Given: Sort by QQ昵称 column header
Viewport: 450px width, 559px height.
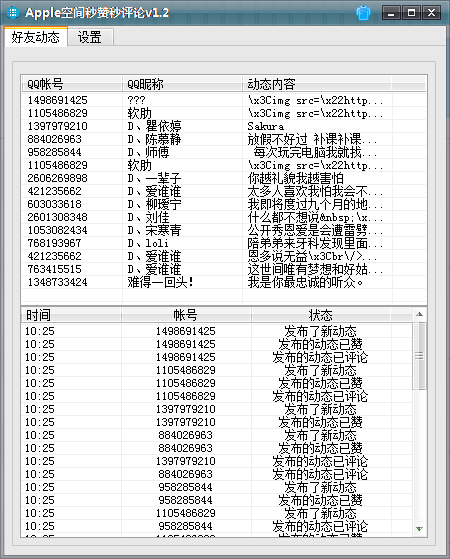Looking at the screenshot, I should coord(182,84).
